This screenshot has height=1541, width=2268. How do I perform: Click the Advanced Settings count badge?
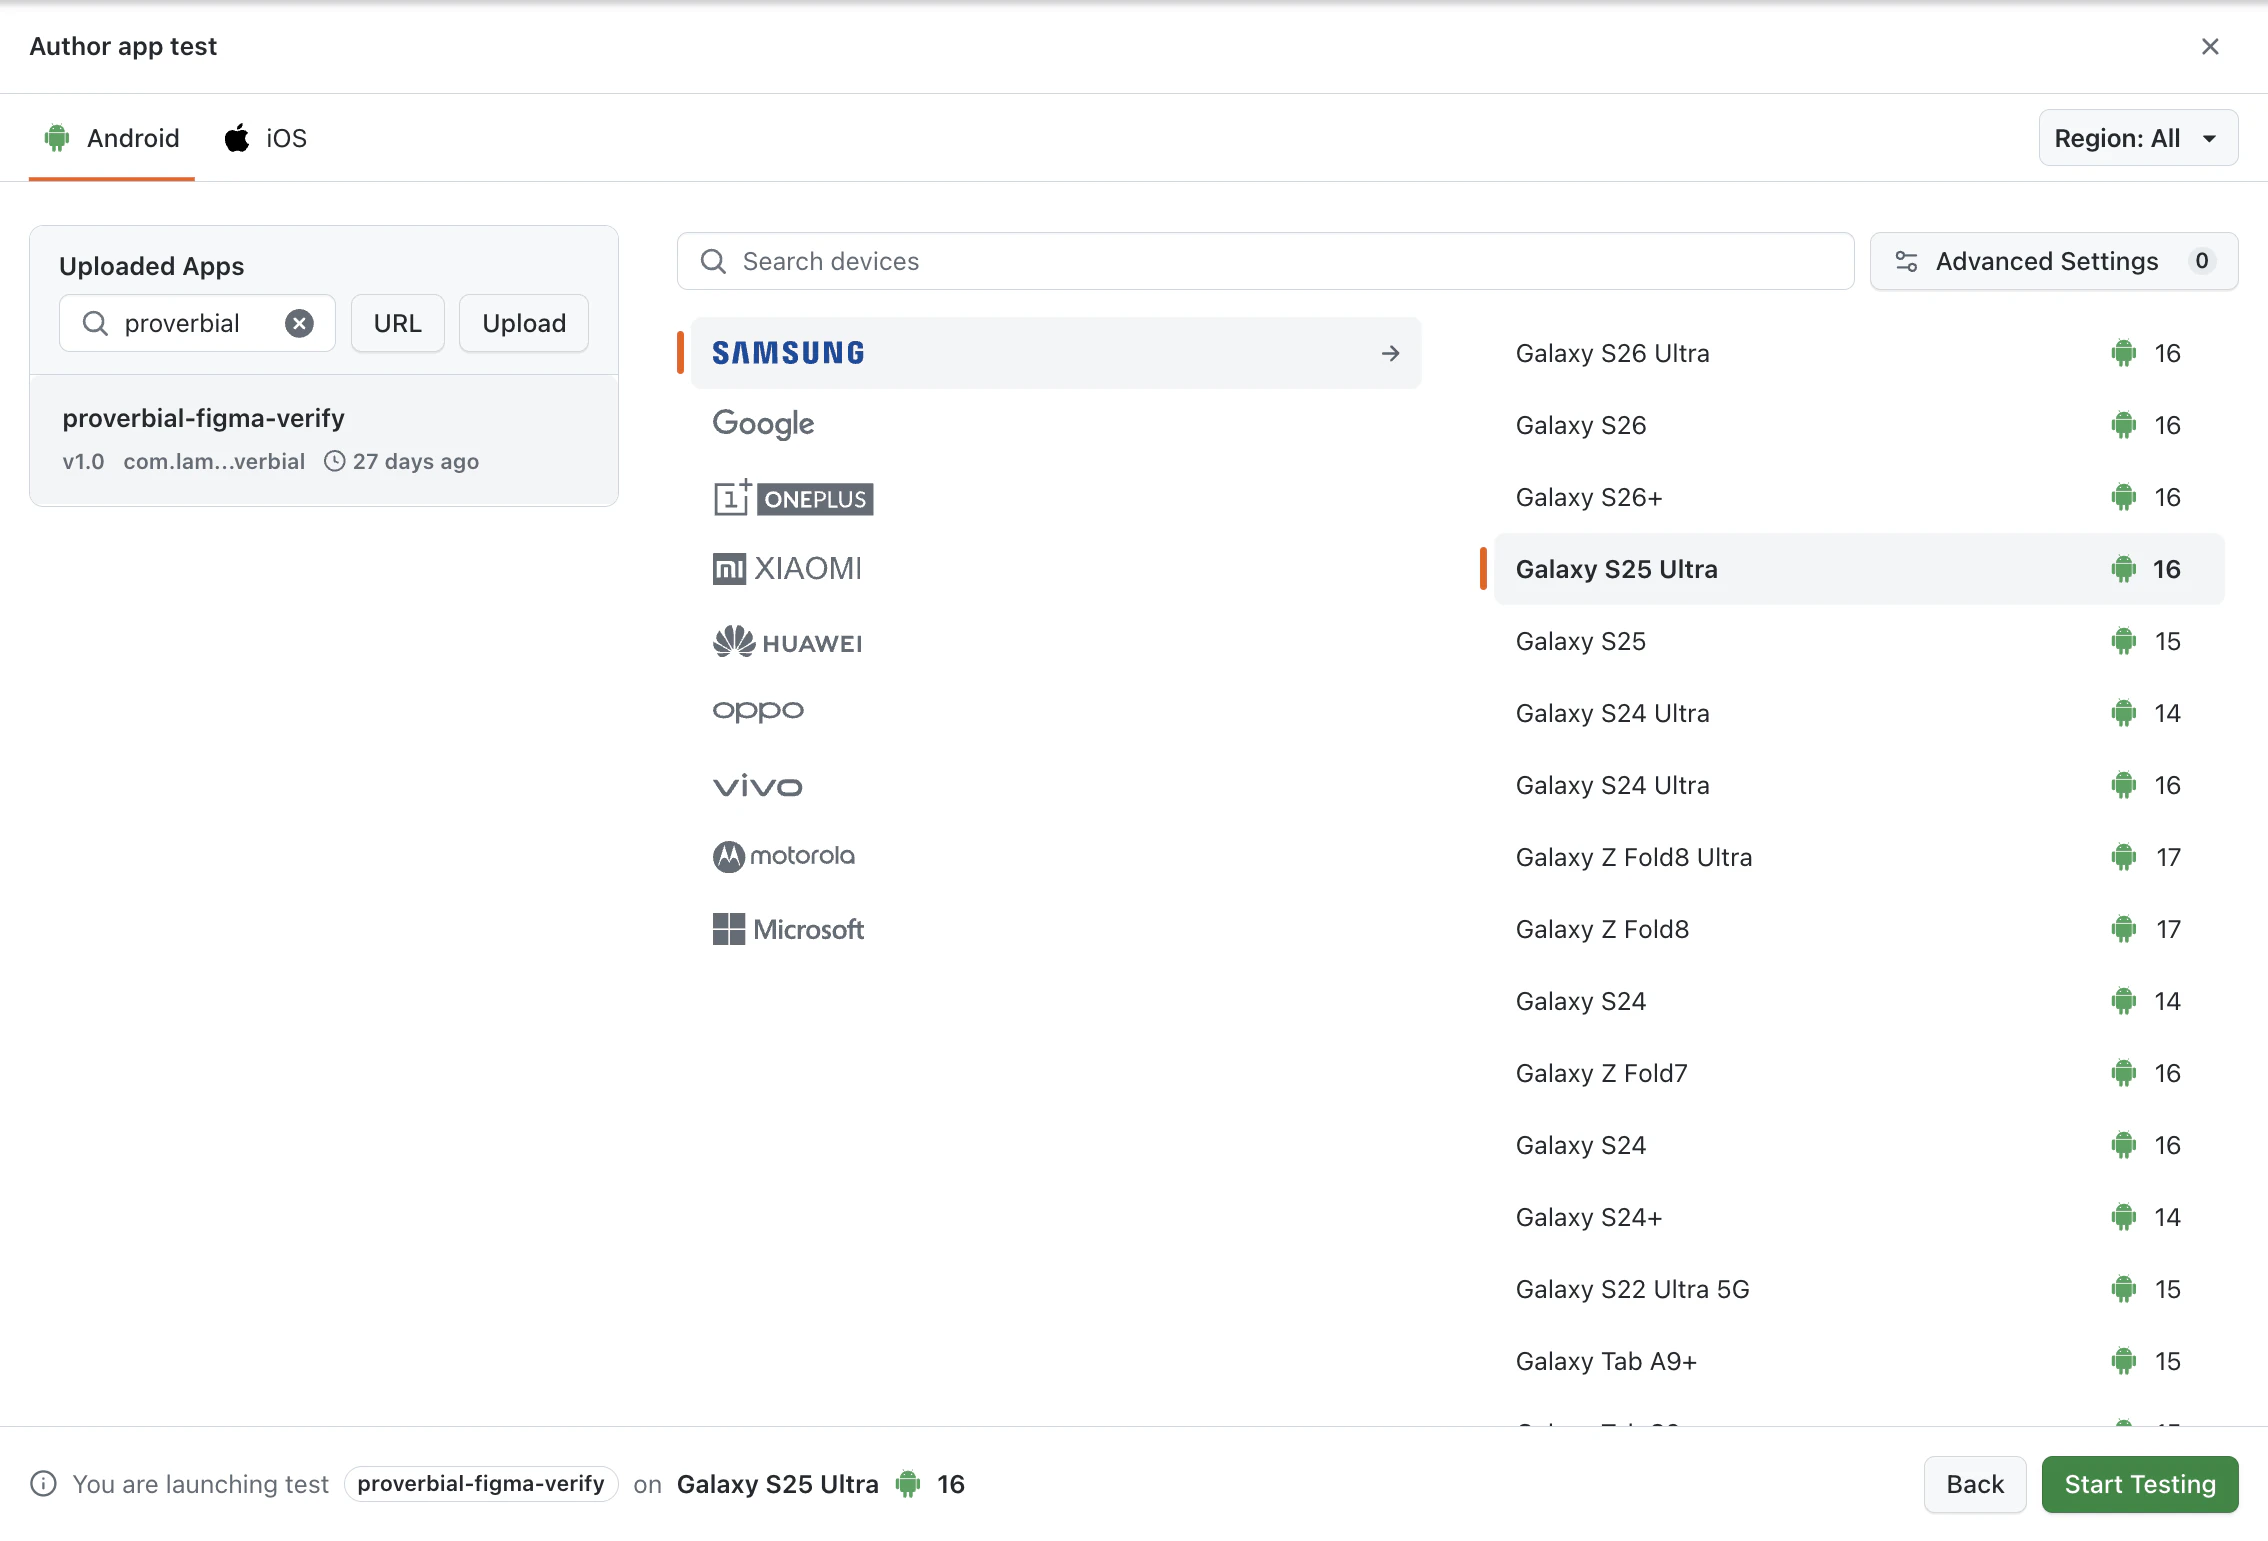tap(2202, 262)
